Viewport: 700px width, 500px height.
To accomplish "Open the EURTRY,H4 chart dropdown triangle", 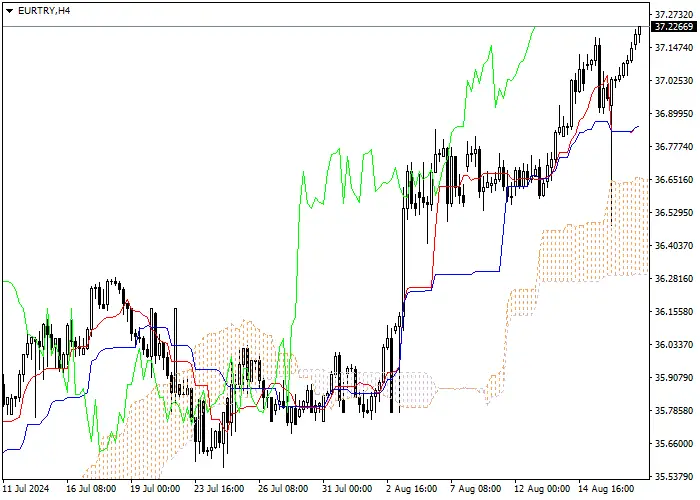I will [x=9, y=11].
